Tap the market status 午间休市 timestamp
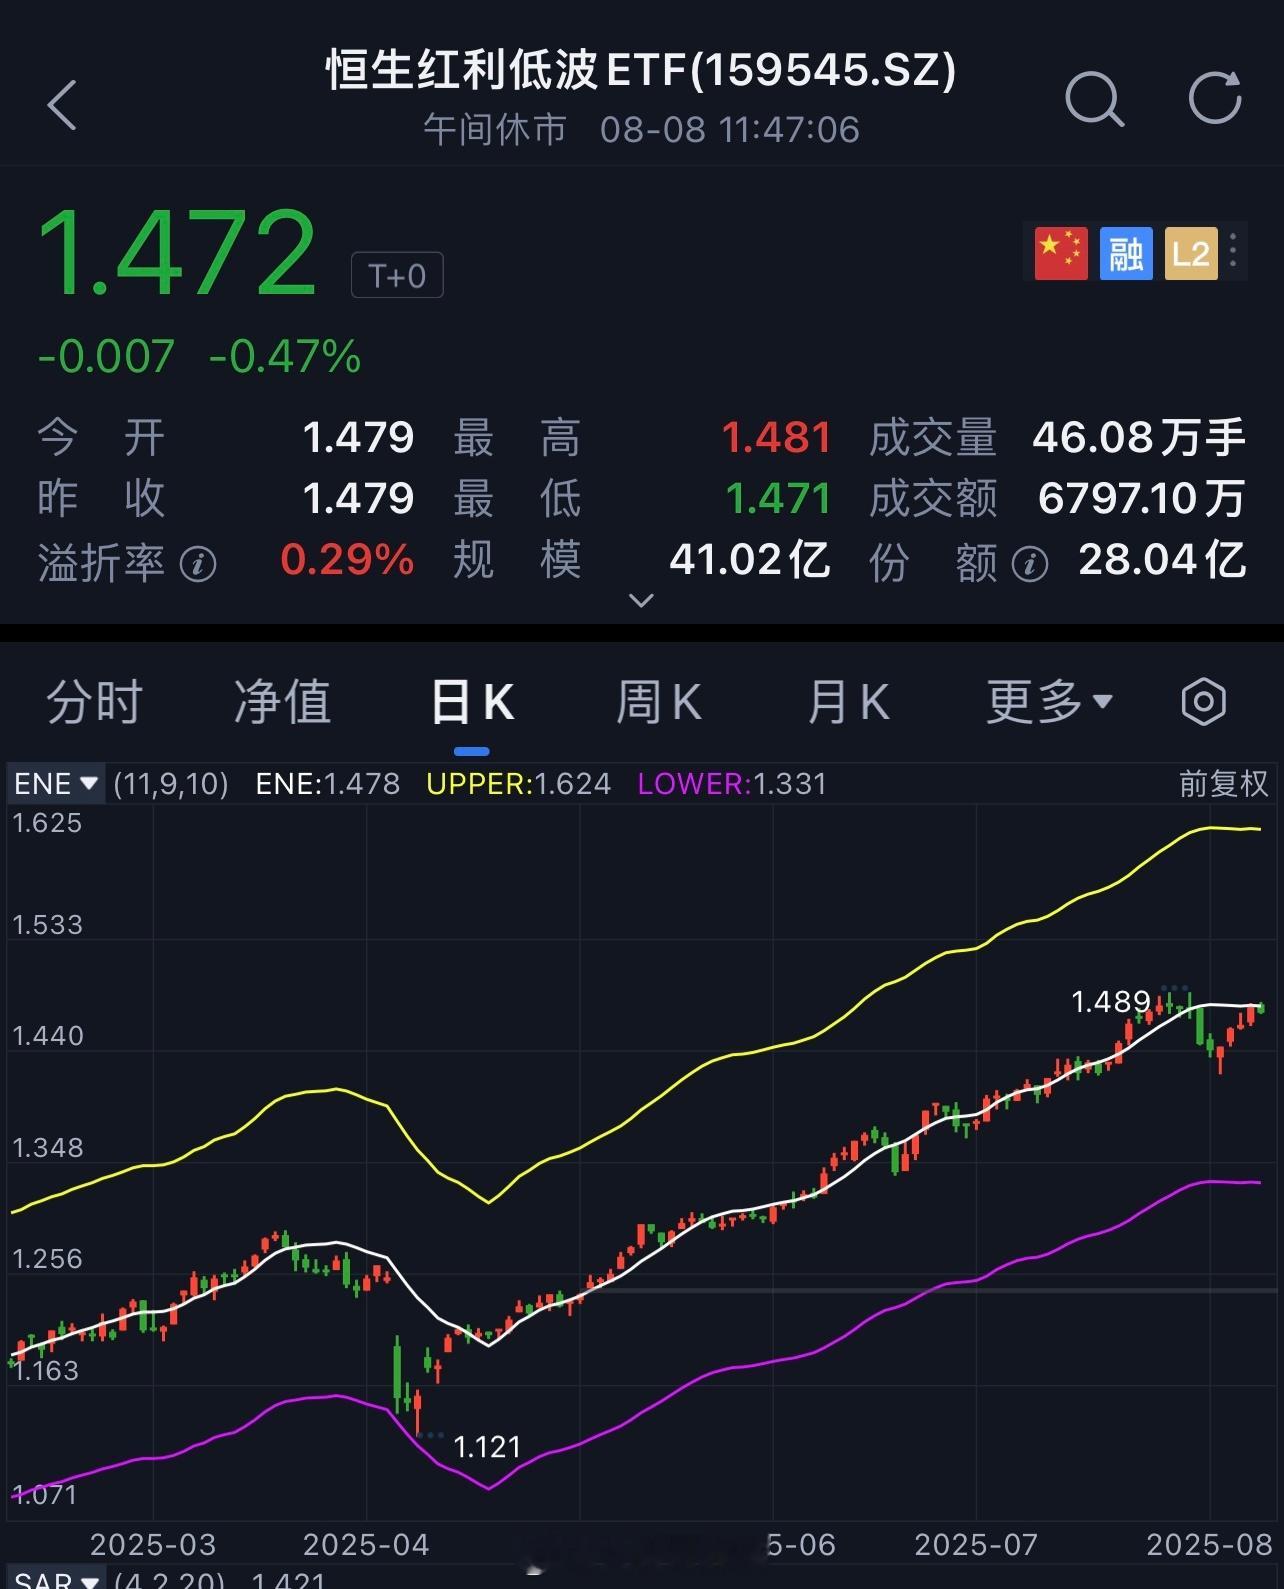The height and width of the screenshot is (1589, 1284). (x=641, y=130)
